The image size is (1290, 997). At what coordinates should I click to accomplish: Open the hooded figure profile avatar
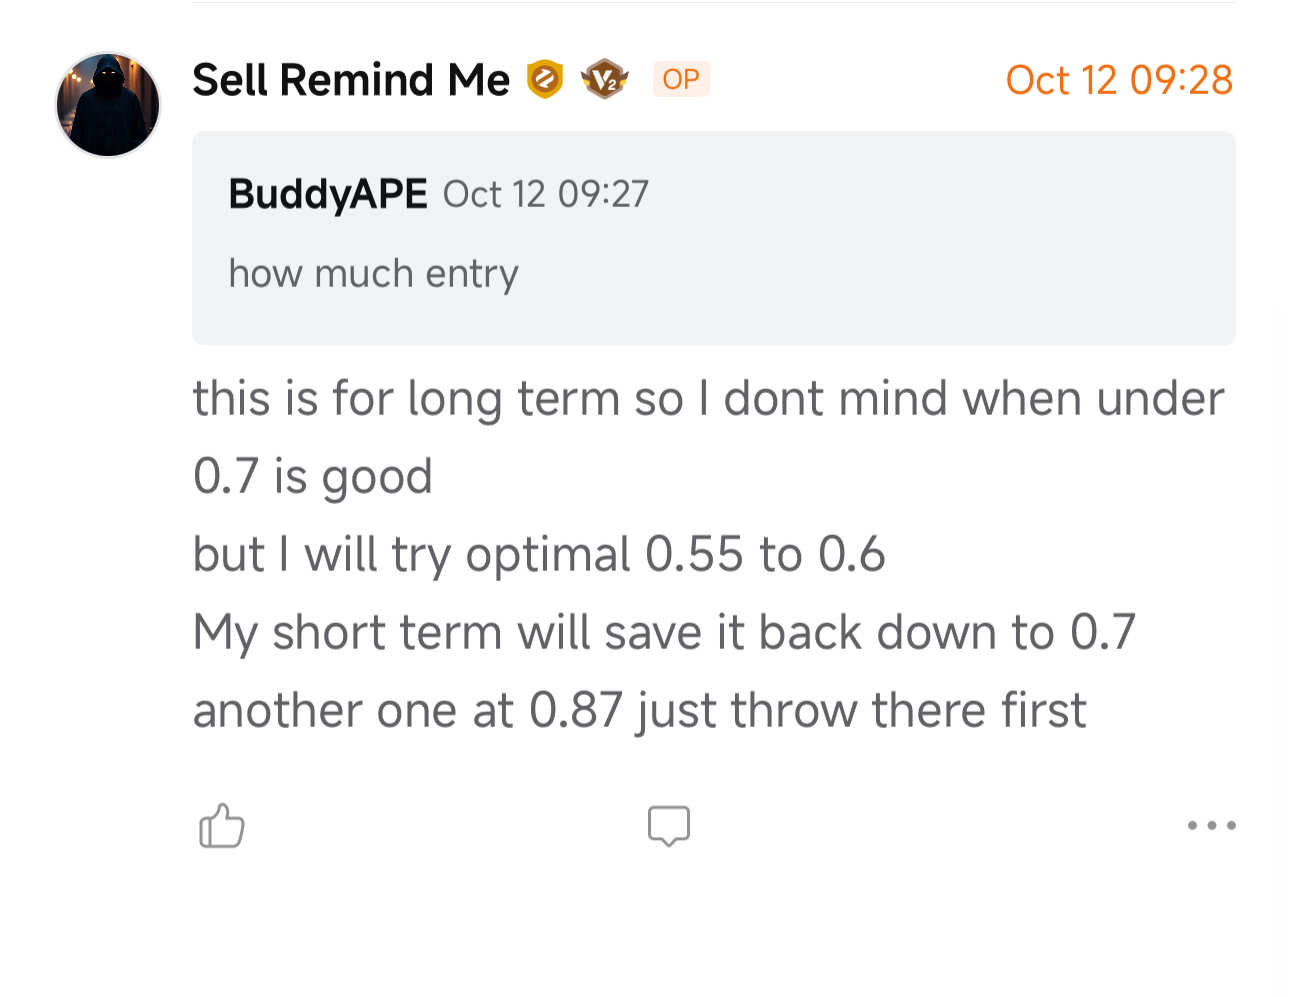point(108,105)
